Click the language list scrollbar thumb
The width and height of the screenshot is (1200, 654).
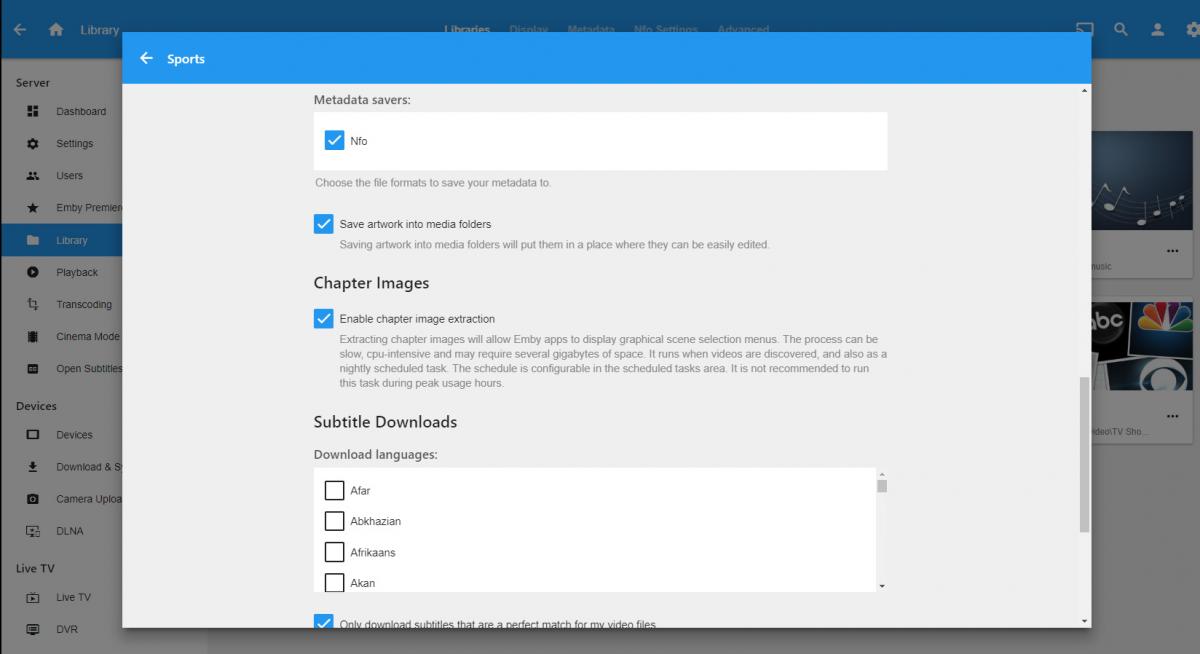point(882,486)
